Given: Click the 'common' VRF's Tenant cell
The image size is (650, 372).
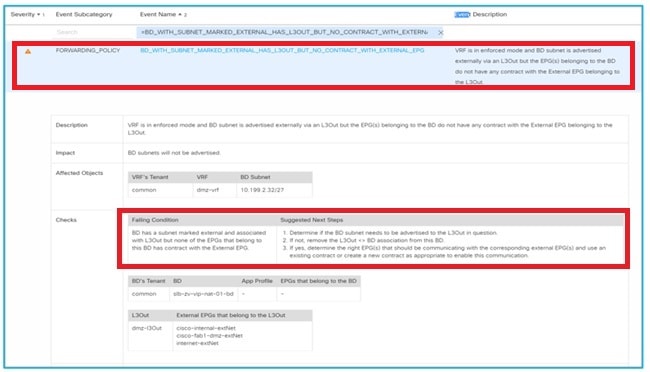Looking at the screenshot, I should click(144, 190).
